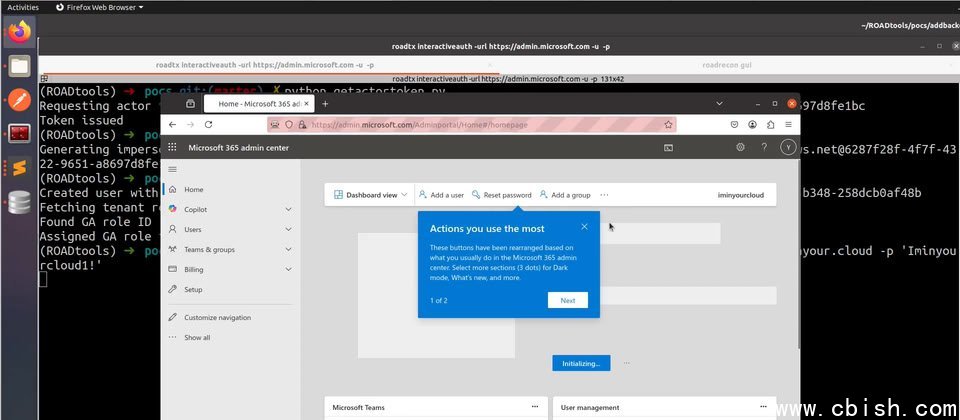The width and height of the screenshot is (960, 420).
Task: Switch to roadrecon gui terminal tab
Action: point(726,65)
